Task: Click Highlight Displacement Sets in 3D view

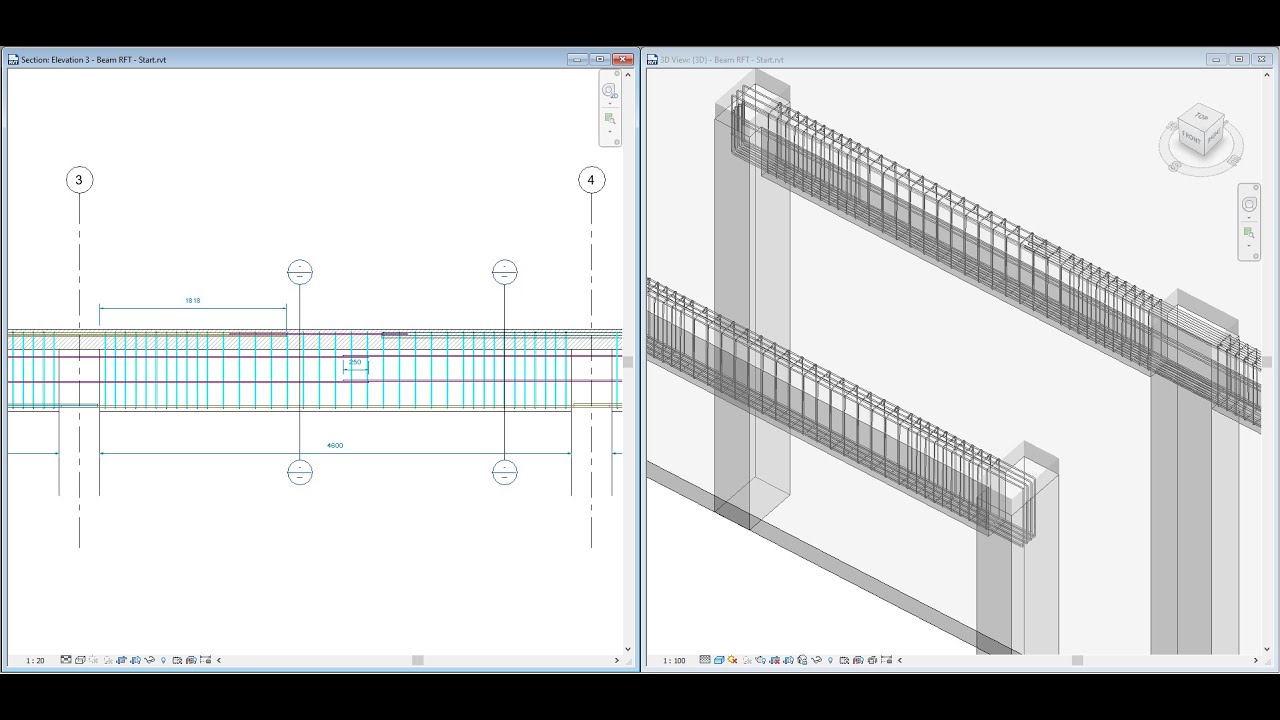Action: [872, 660]
